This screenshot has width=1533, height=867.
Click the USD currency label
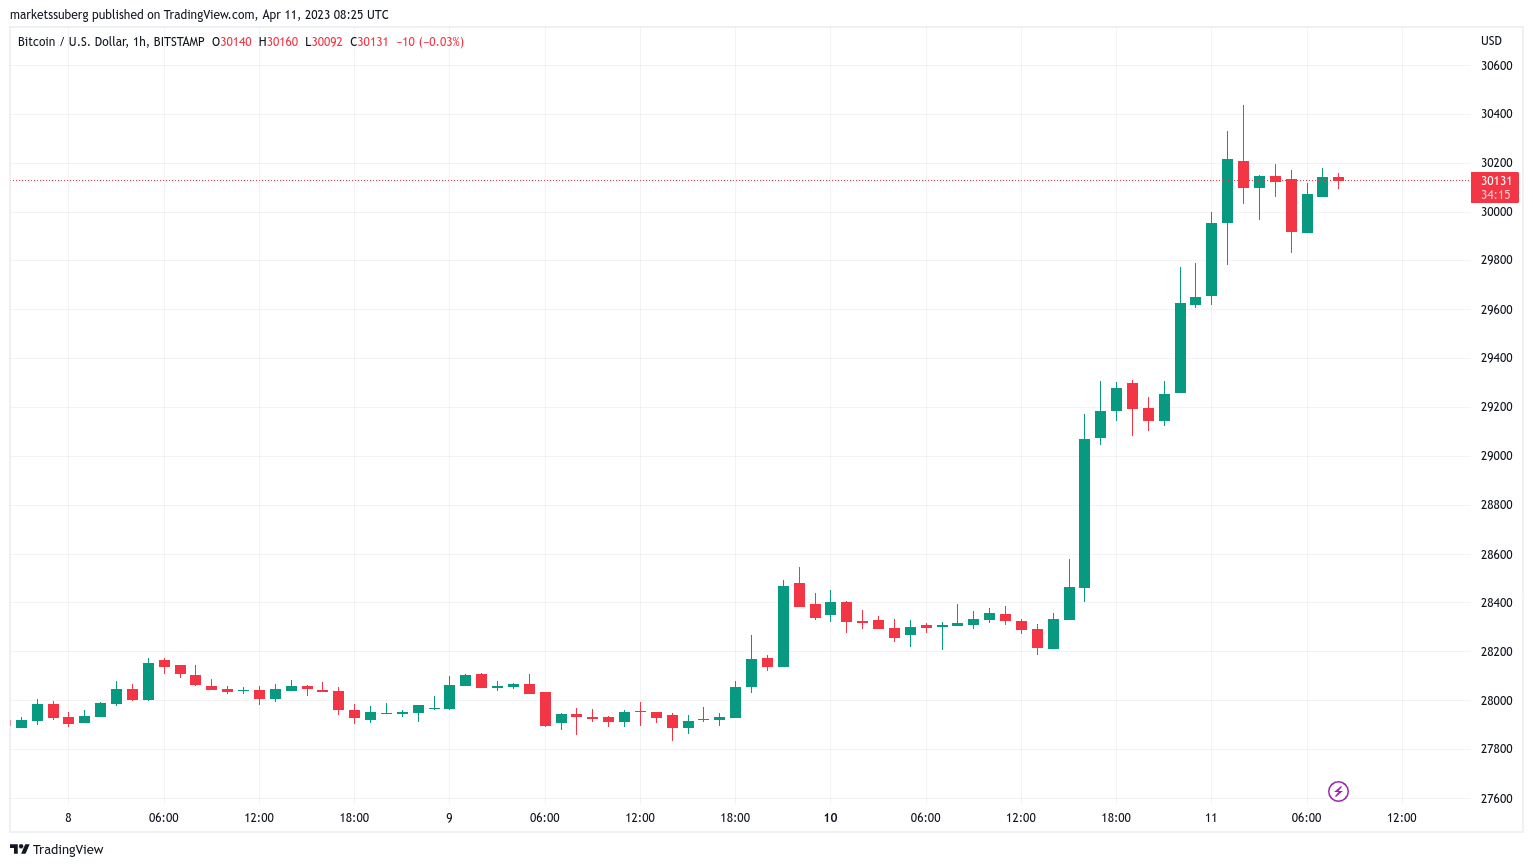coord(1491,41)
